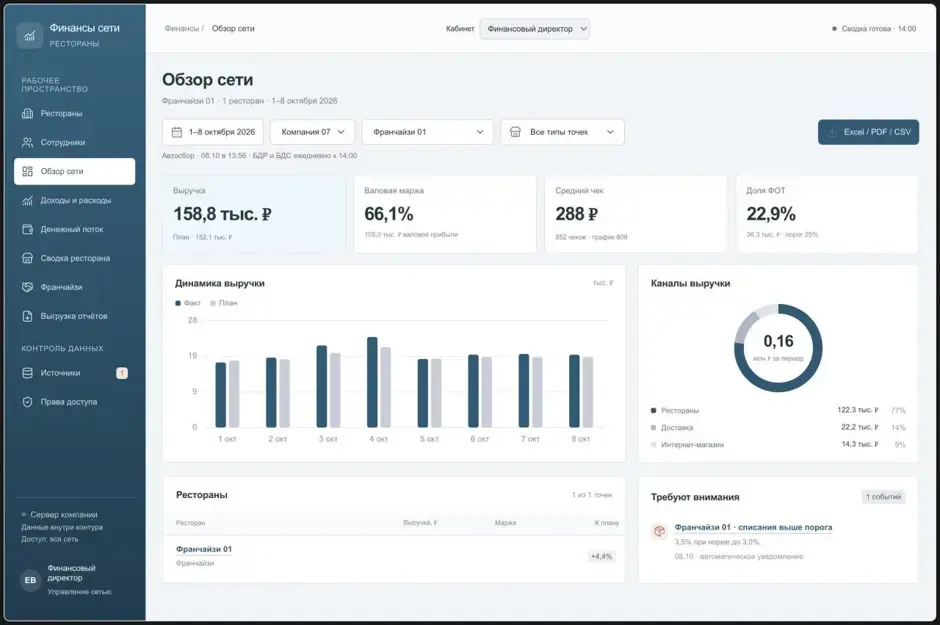Open Франчайзи 01 списания выше порога link
The image size is (940, 625).
tap(753, 527)
